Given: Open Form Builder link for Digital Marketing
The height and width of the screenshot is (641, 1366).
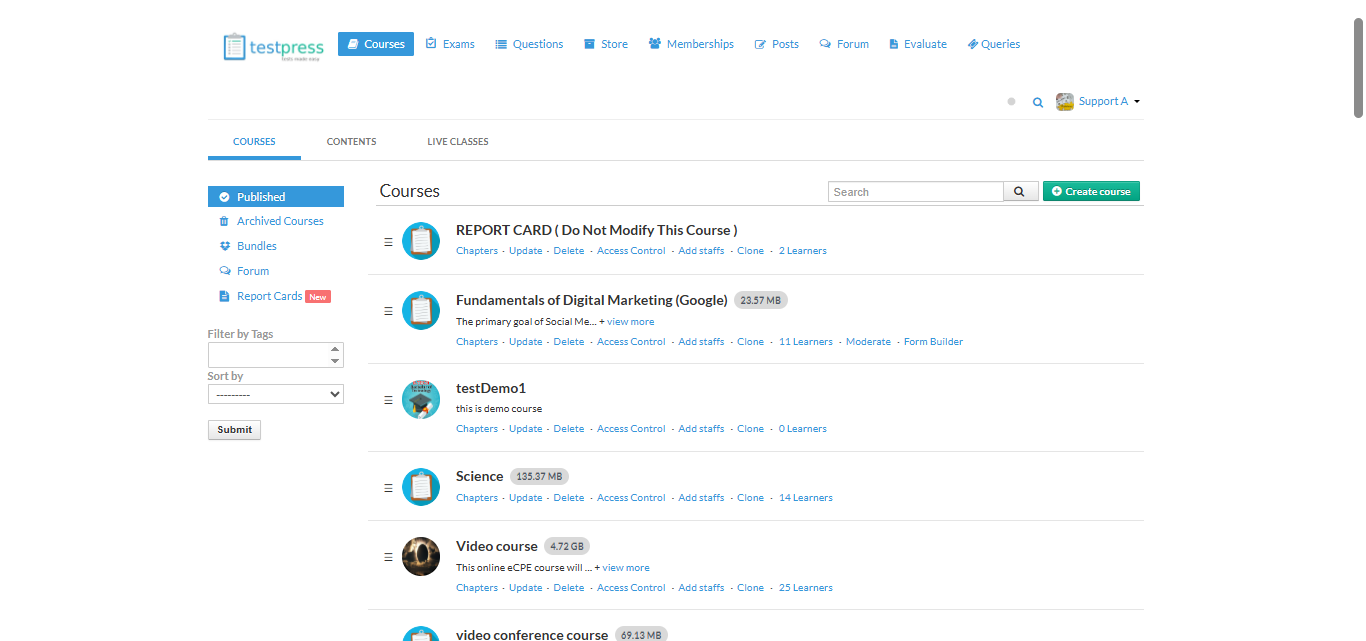Looking at the screenshot, I should click(x=933, y=342).
